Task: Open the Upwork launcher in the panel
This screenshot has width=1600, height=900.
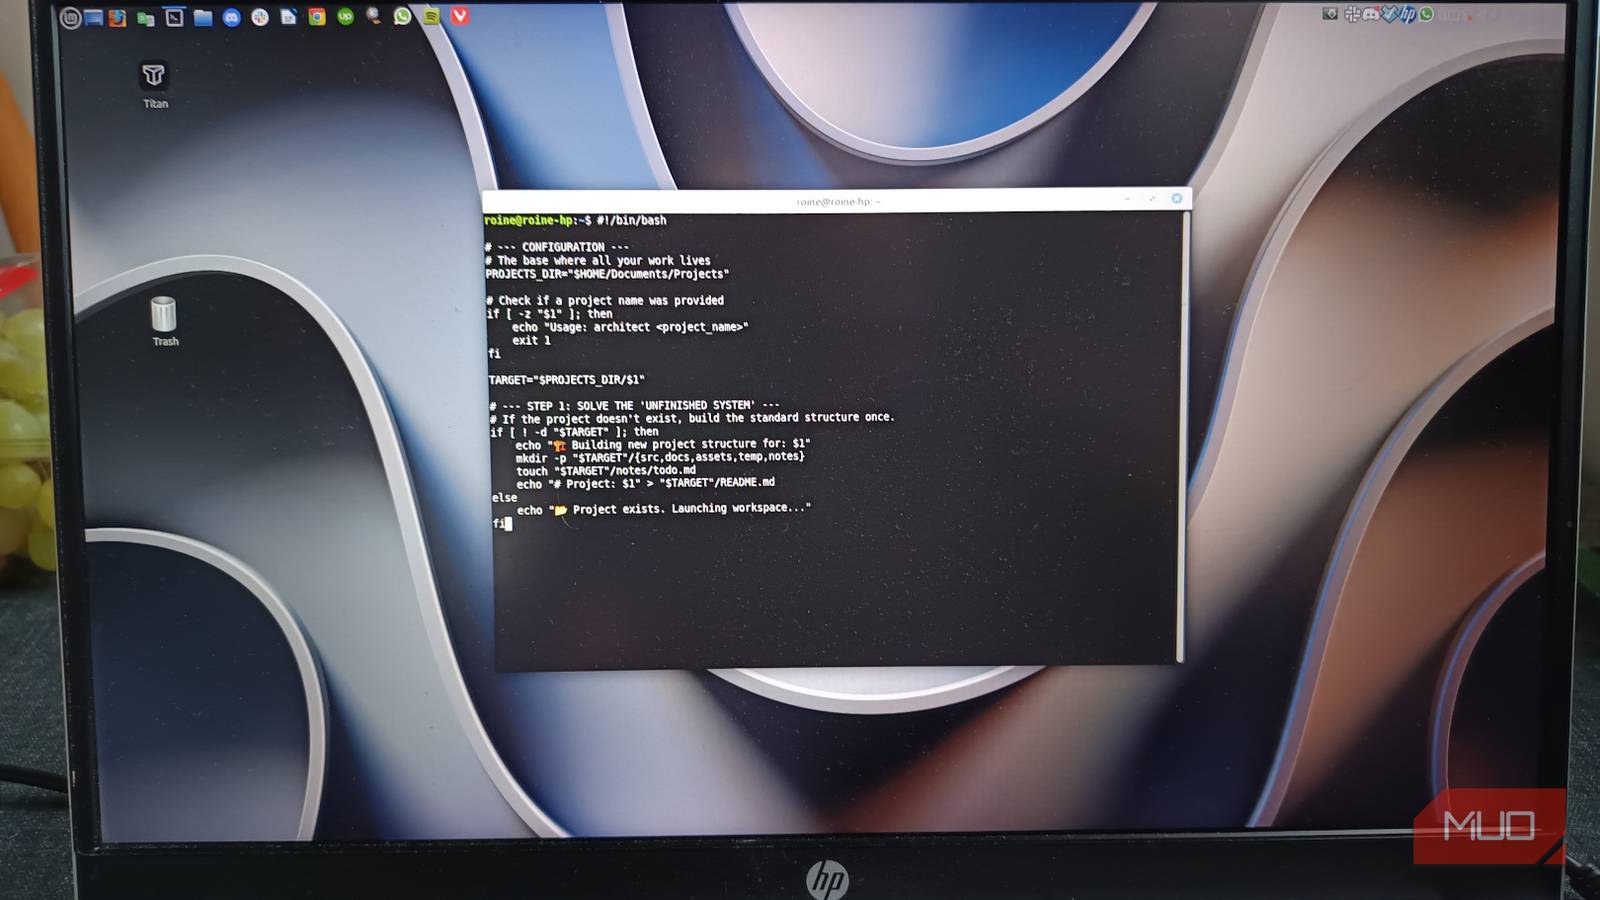Action: click(346, 17)
